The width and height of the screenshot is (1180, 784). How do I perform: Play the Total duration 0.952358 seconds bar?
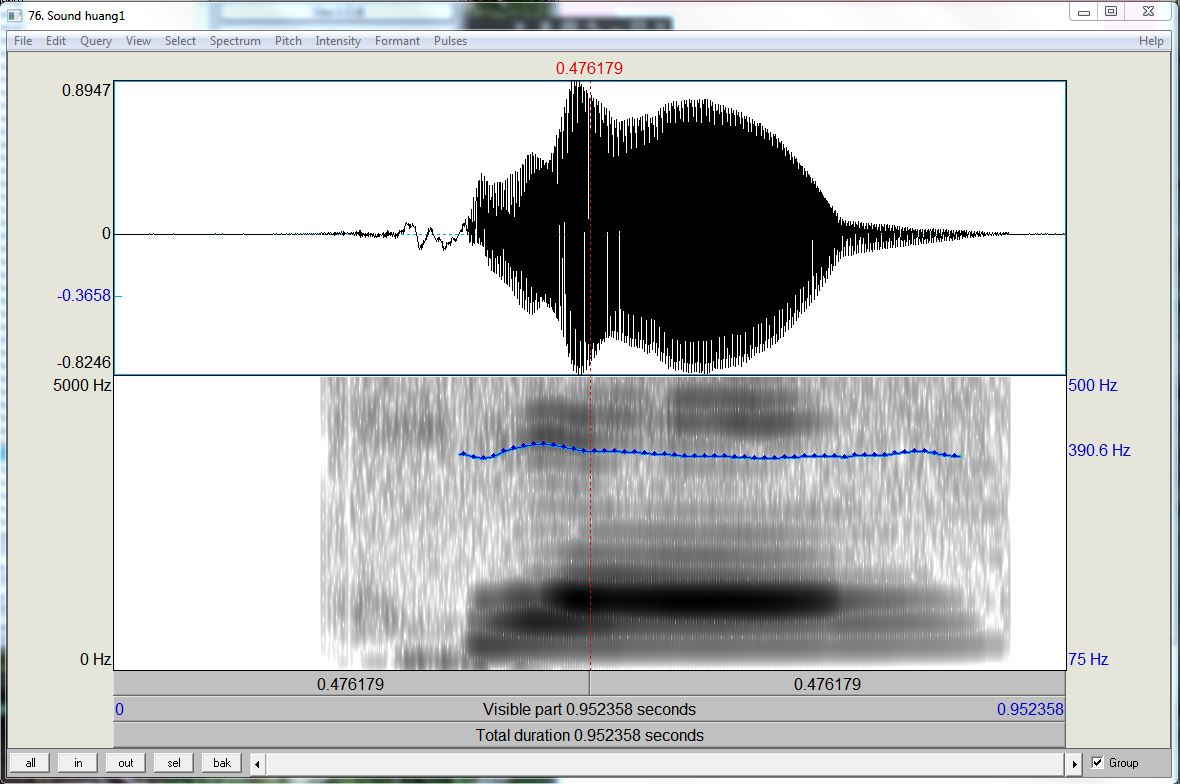coord(589,735)
